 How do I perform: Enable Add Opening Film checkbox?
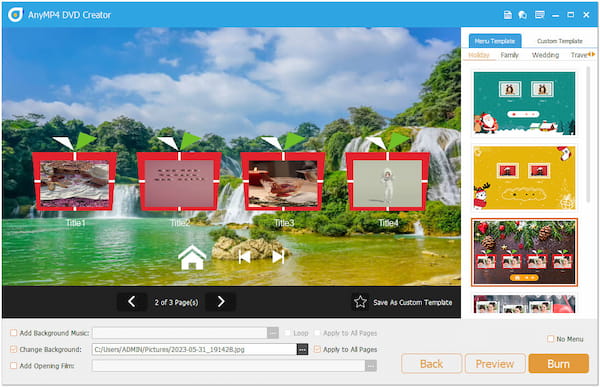[x=14, y=366]
